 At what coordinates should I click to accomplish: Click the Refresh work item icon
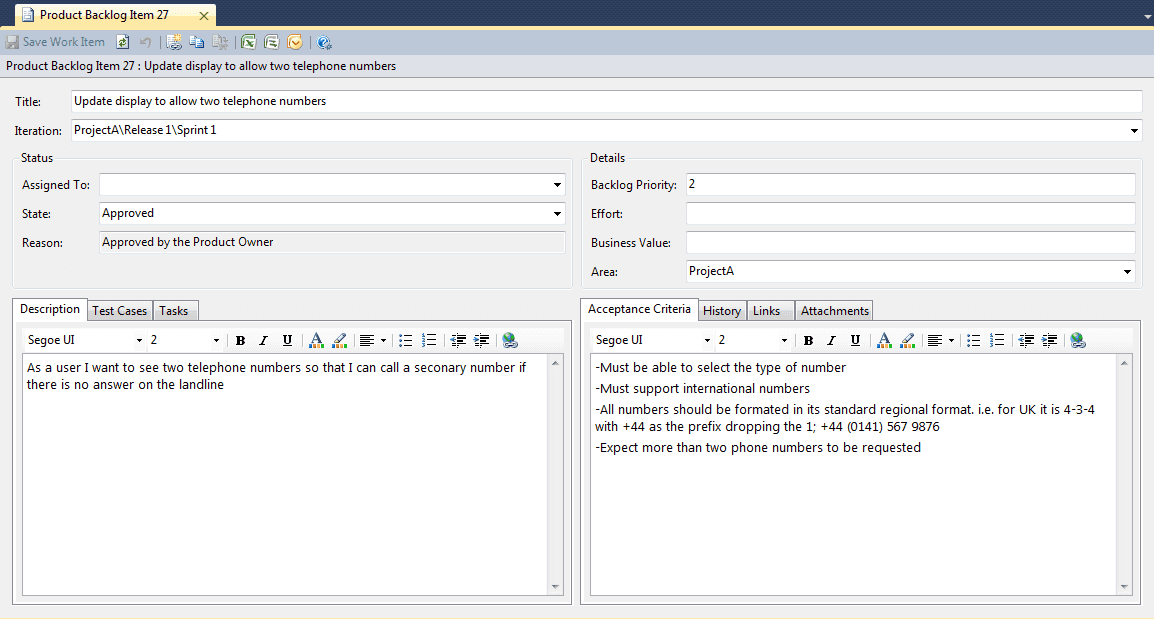pyautogui.click(x=123, y=42)
